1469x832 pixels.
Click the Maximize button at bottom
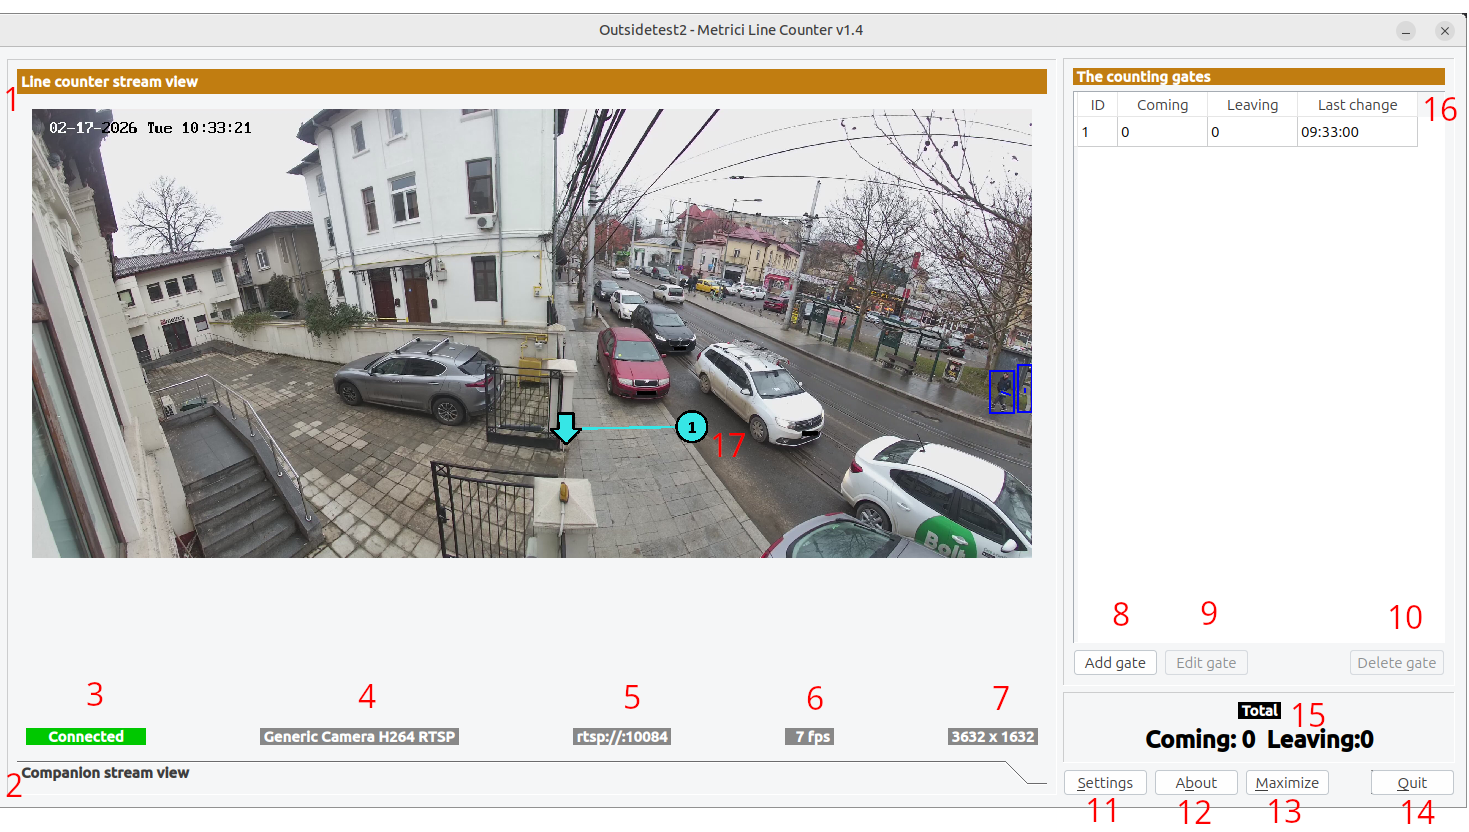tap(1287, 783)
